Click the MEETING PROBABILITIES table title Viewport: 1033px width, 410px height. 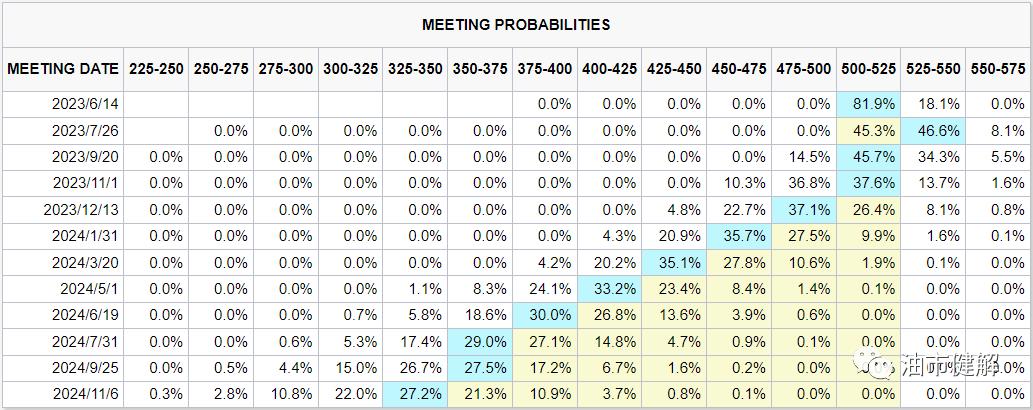point(516,24)
